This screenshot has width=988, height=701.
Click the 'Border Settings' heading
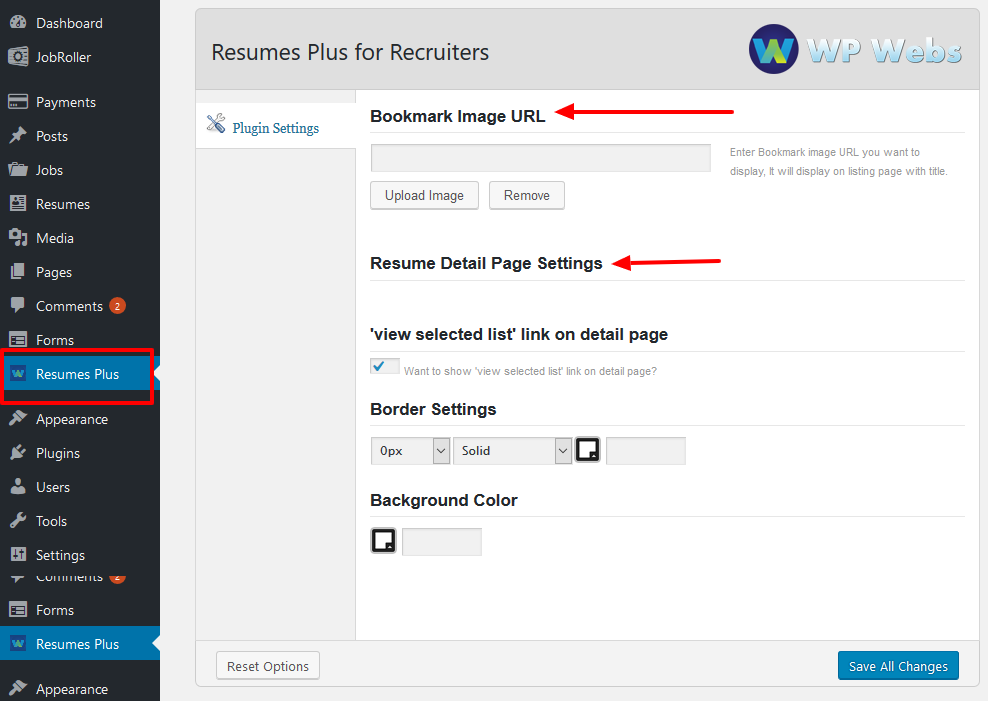(433, 409)
